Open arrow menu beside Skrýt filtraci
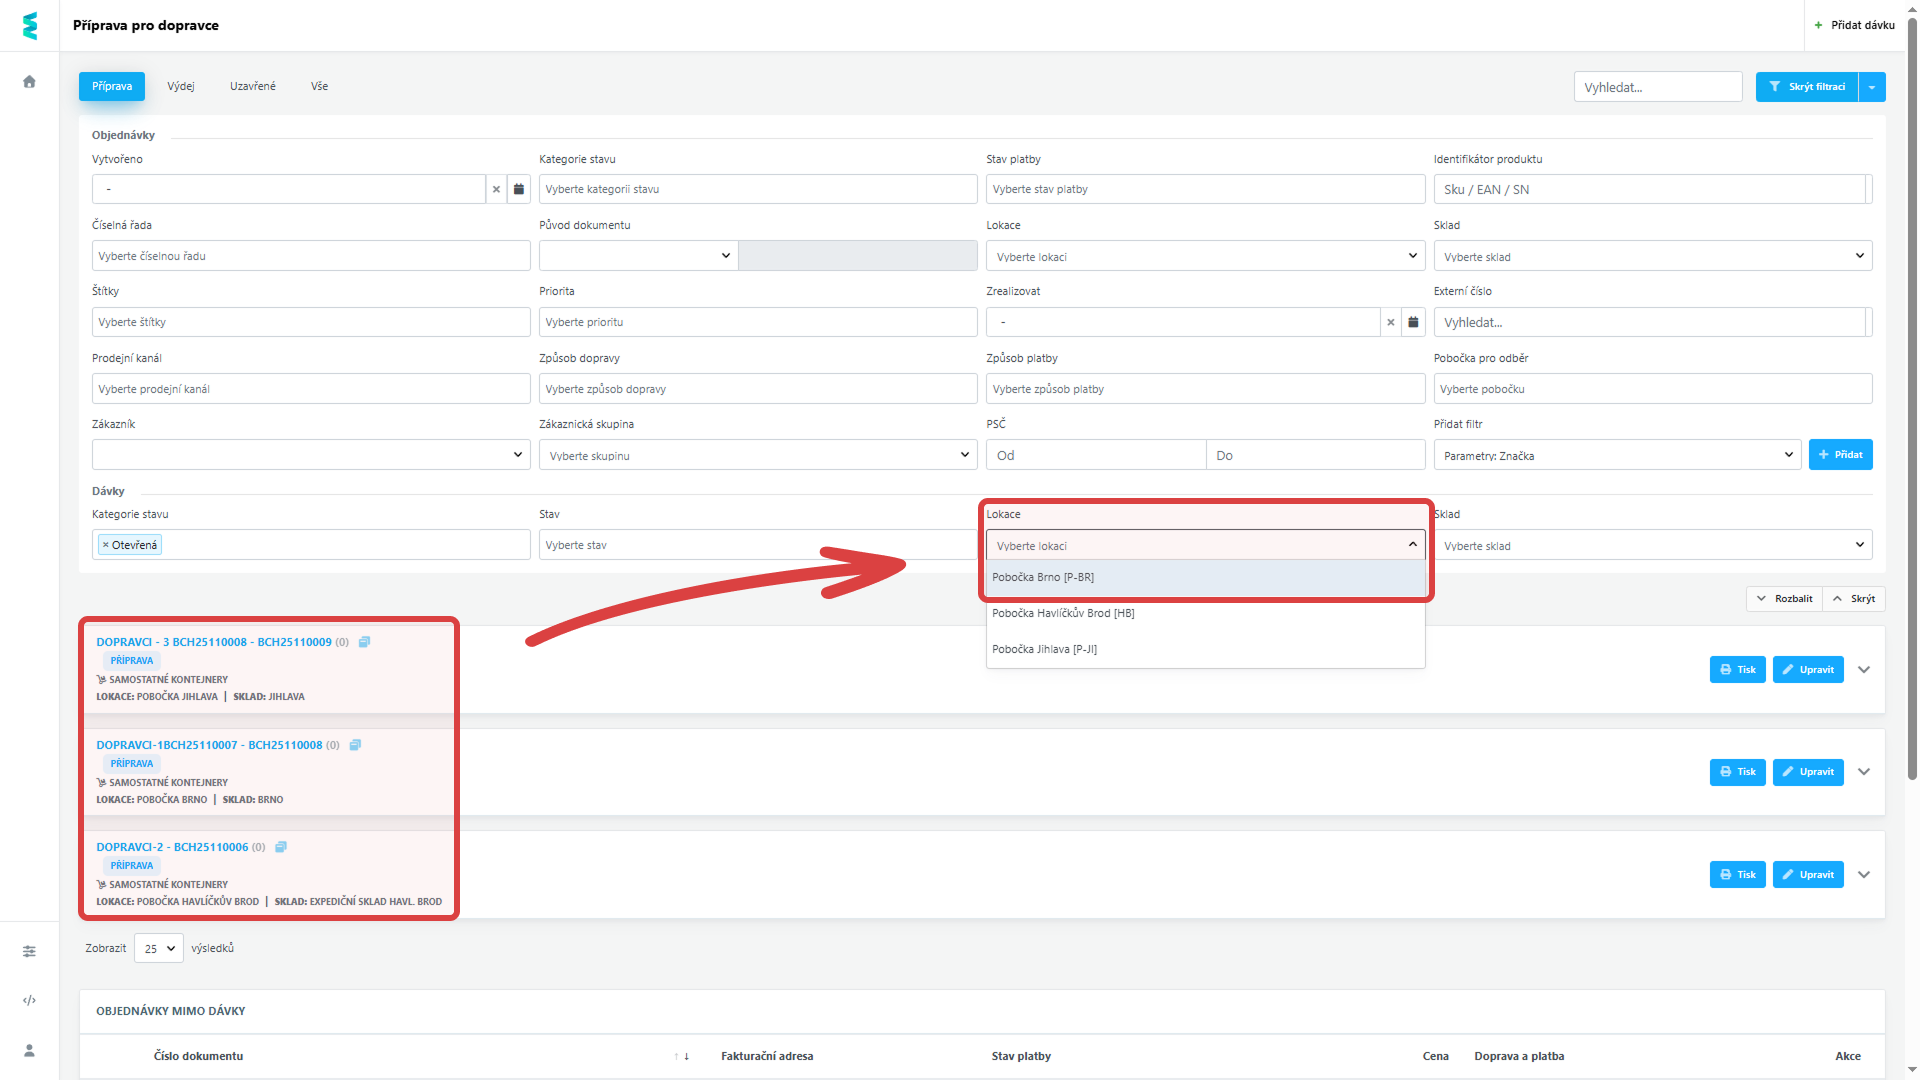The width and height of the screenshot is (1920, 1080). [1872, 87]
